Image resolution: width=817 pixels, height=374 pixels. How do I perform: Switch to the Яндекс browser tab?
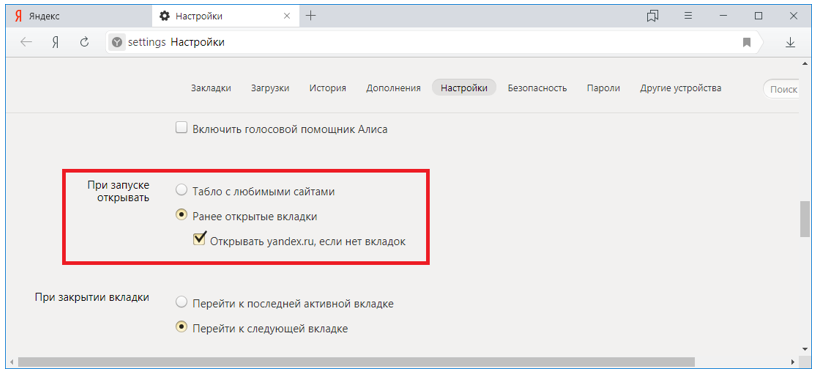78,16
